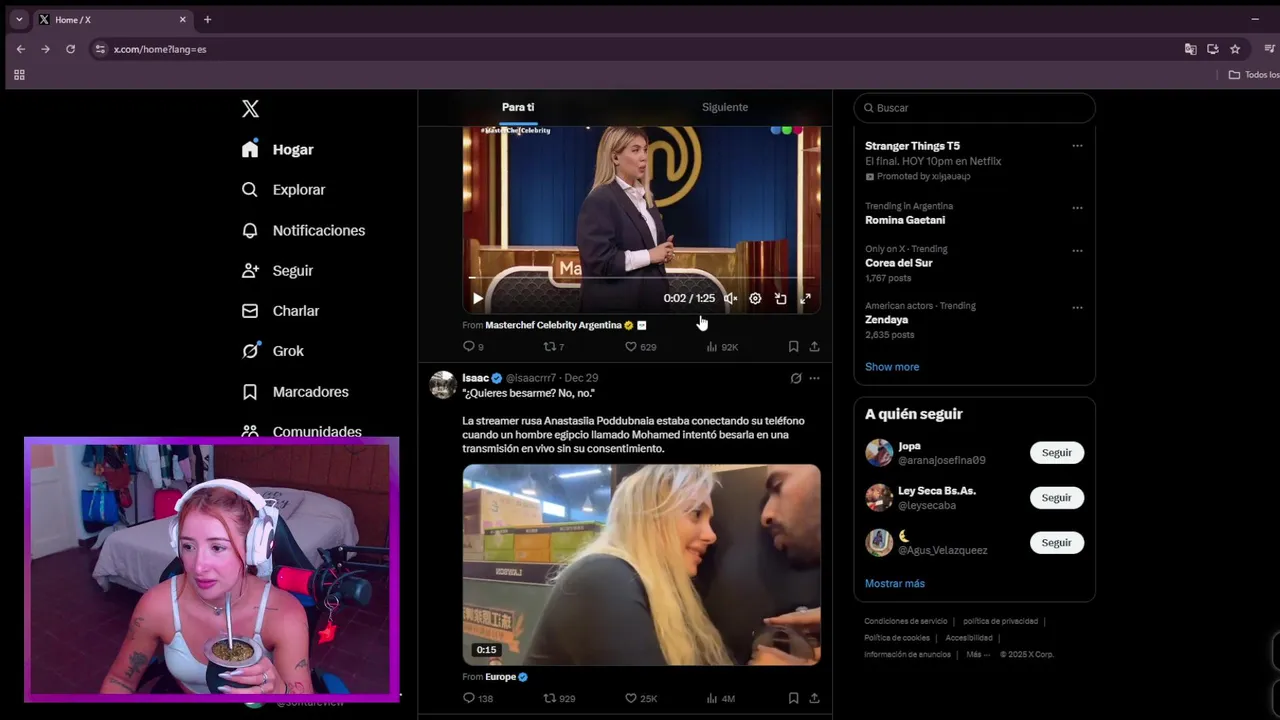Open Charlar envelope icon
1280x720 pixels.
pos(250,311)
